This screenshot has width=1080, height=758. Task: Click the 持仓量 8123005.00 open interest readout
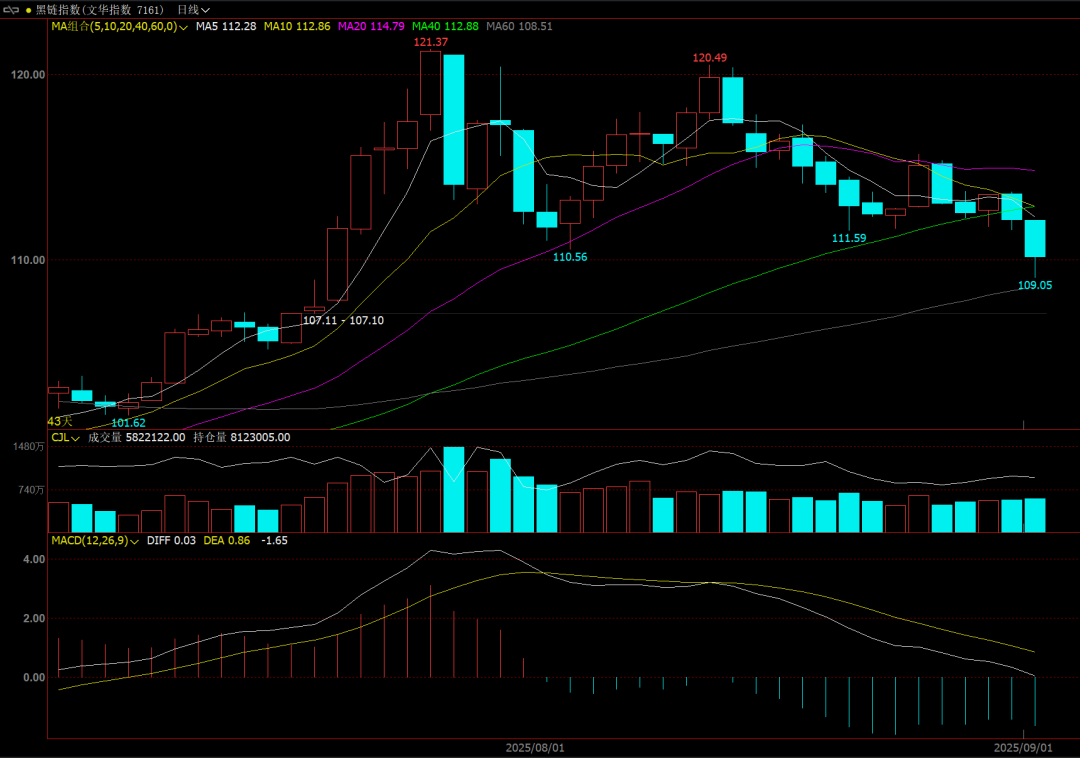coord(242,437)
